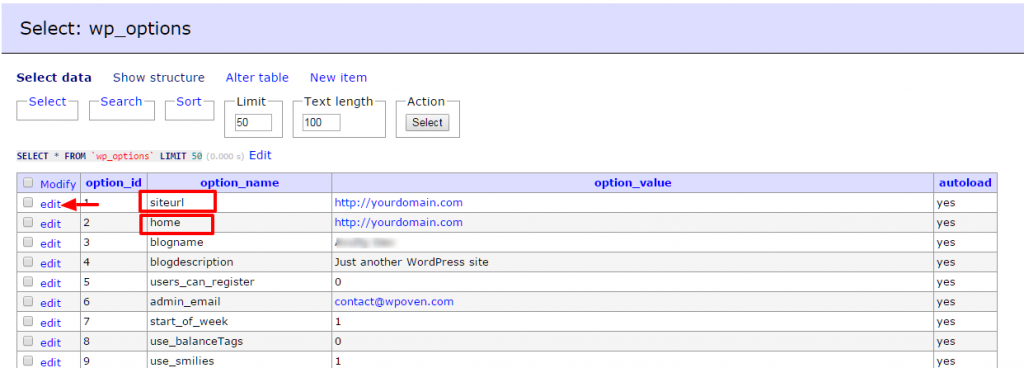Sort by the option_value column header

click(x=633, y=183)
